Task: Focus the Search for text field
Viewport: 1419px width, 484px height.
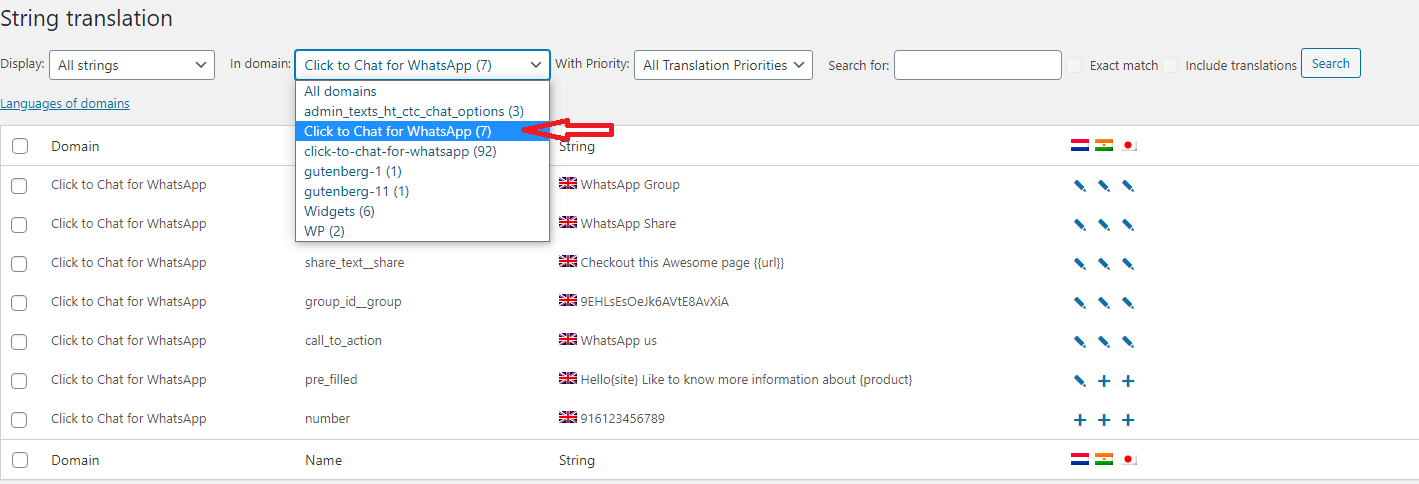Action: click(x=978, y=65)
